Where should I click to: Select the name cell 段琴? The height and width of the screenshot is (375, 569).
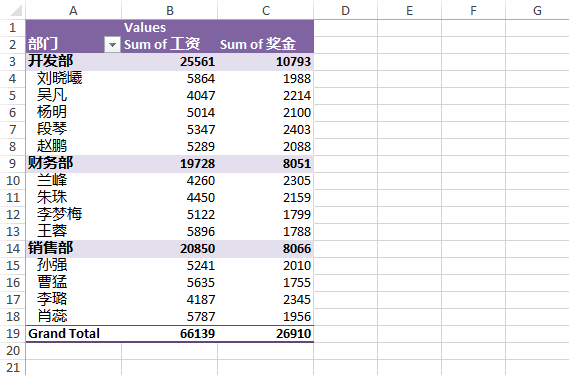pyautogui.click(x=52, y=129)
